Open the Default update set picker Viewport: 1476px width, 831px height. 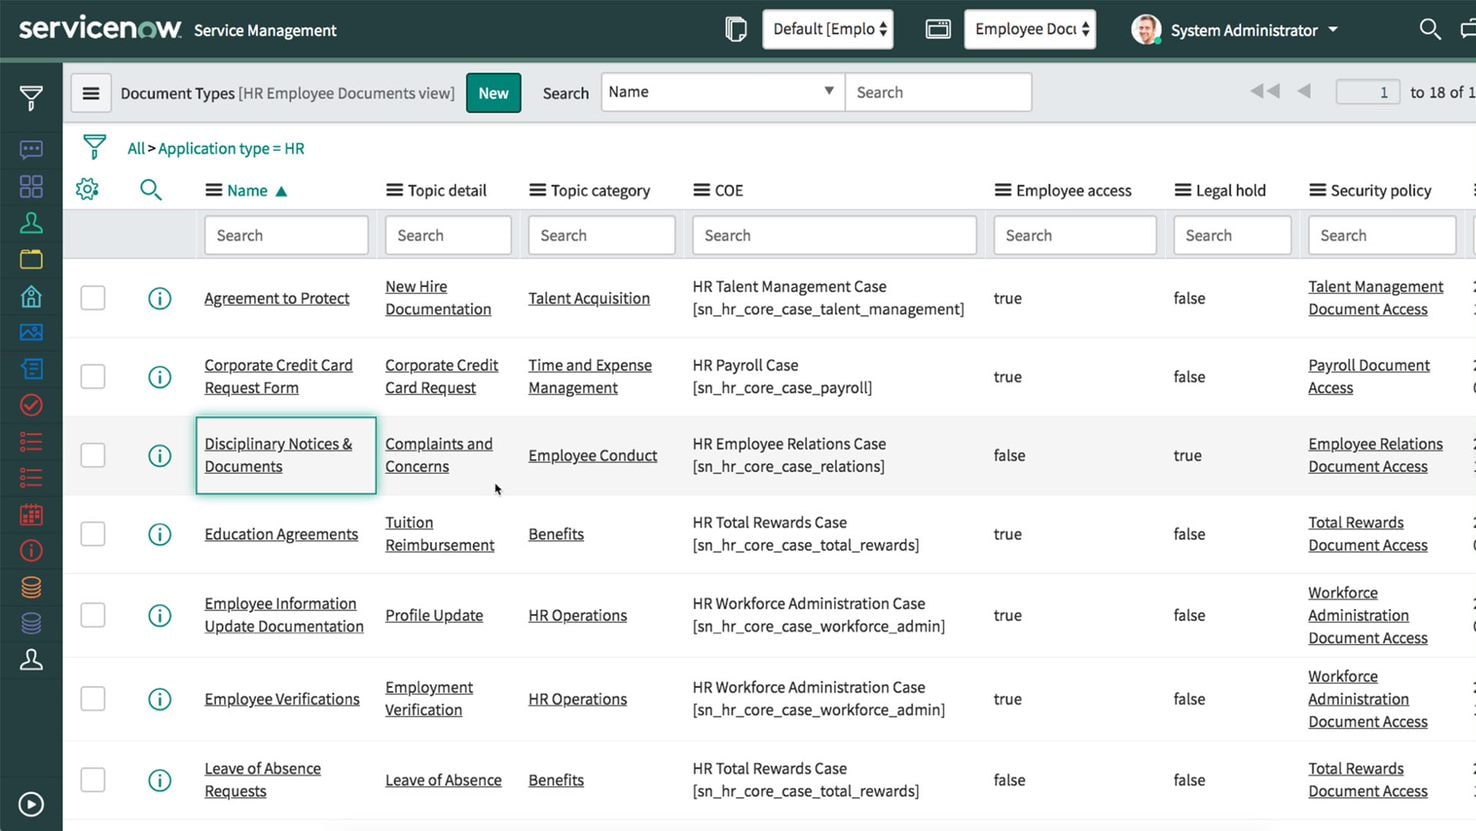[828, 30]
